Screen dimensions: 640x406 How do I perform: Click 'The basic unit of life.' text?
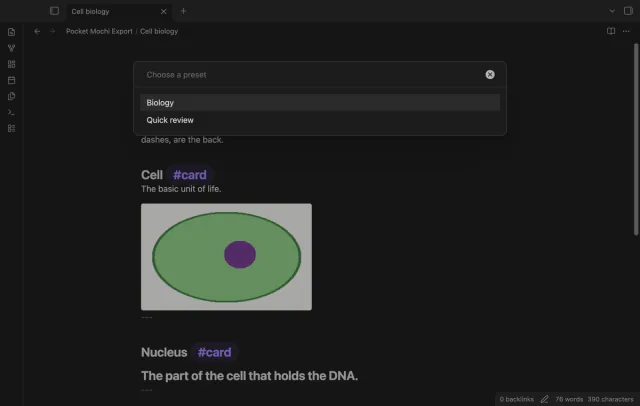pos(181,189)
